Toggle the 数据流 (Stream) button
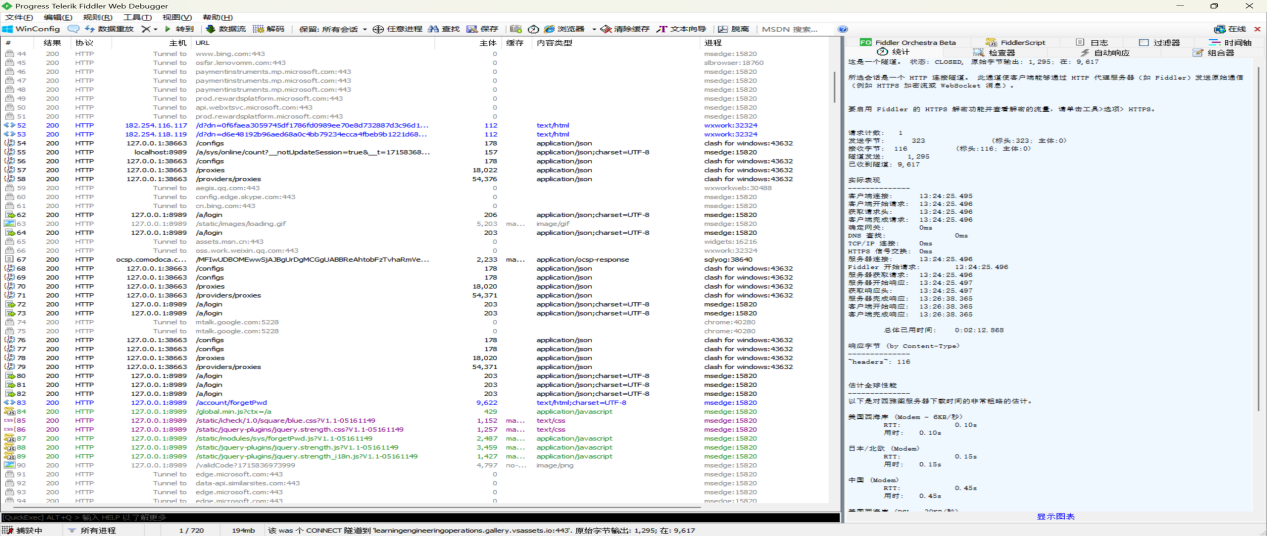Image resolution: width=1267 pixels, height=536 pixels. 225,29
